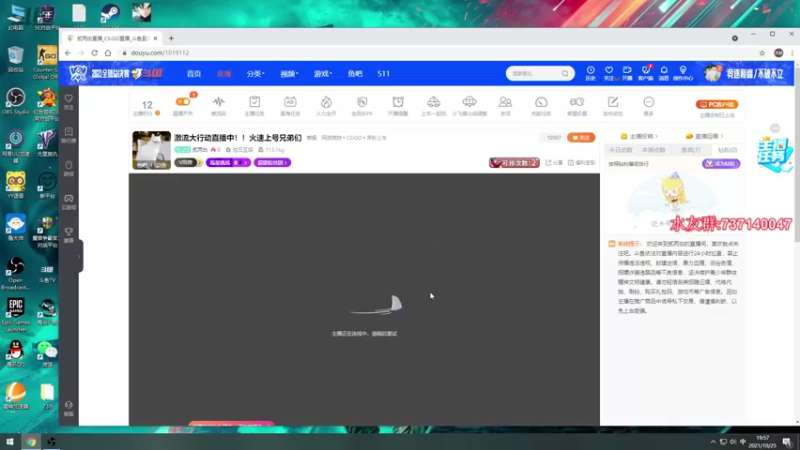Image resolution: width=800 pixels, height=450 pixels.
Task: Open S11 in the top navigation
Action: [x=384, y=73]
